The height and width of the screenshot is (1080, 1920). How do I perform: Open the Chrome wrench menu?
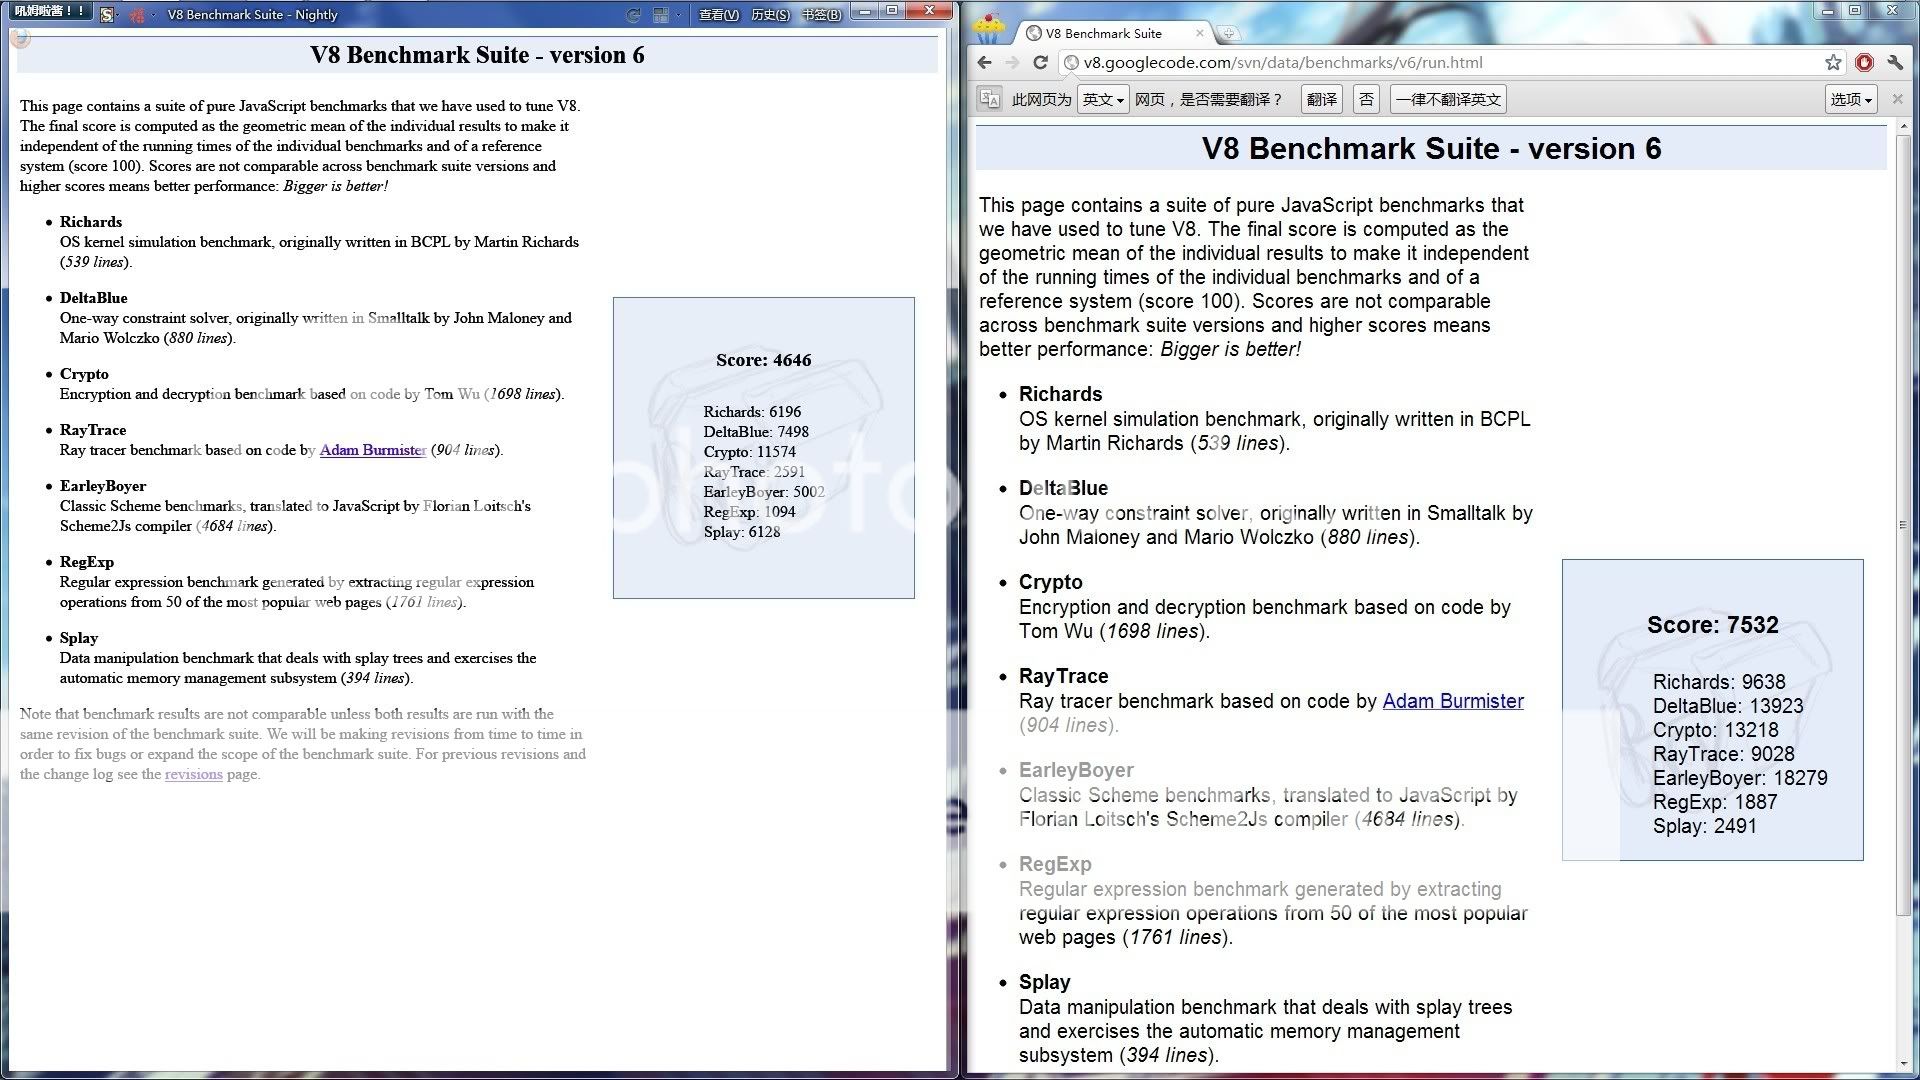tap(1895, 62)
